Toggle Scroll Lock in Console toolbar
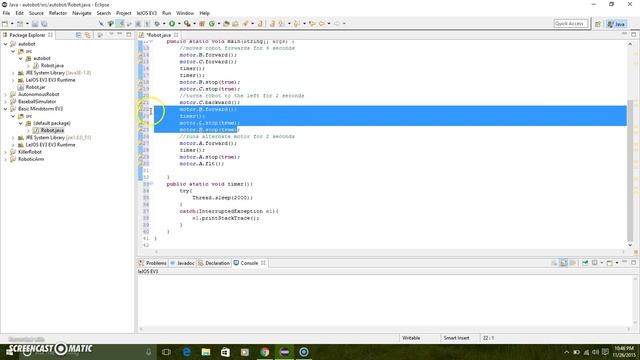The height and width of the screenshot is (360, 640). [564, 263]
